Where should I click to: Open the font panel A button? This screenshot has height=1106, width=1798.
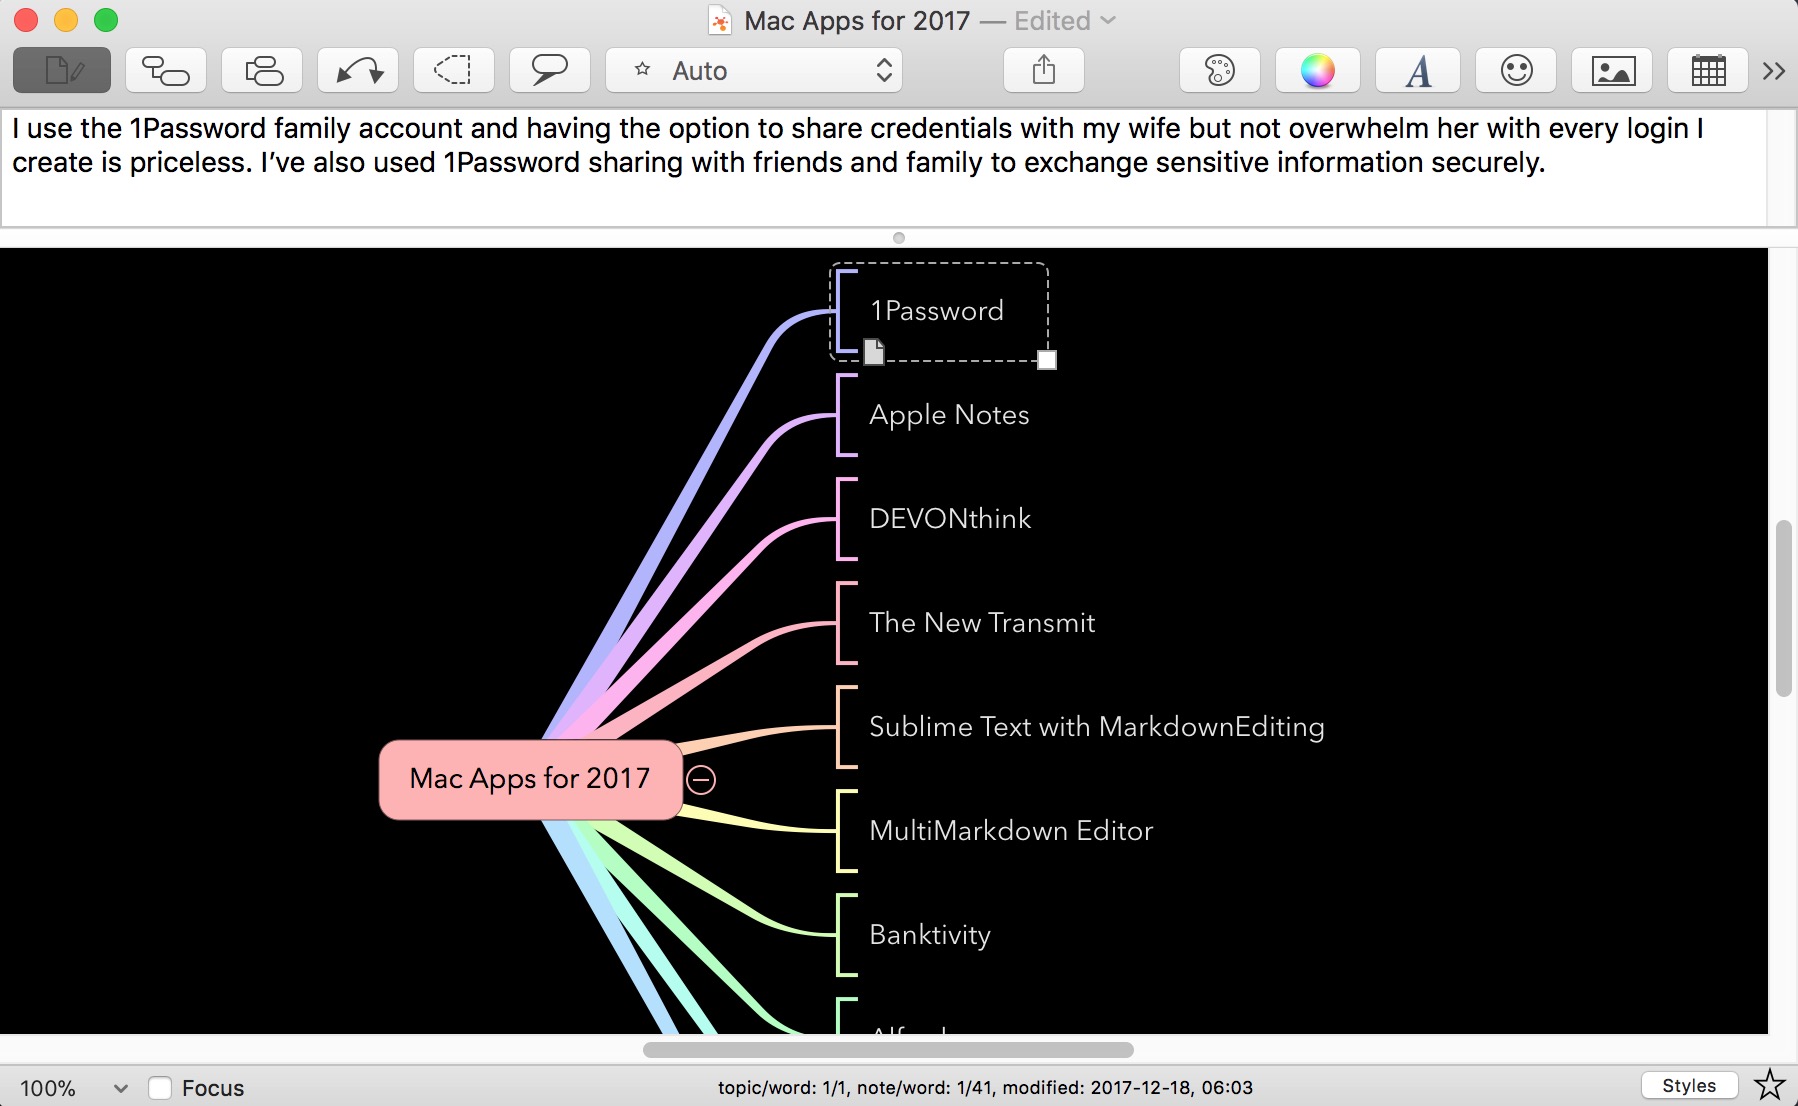1418,70
